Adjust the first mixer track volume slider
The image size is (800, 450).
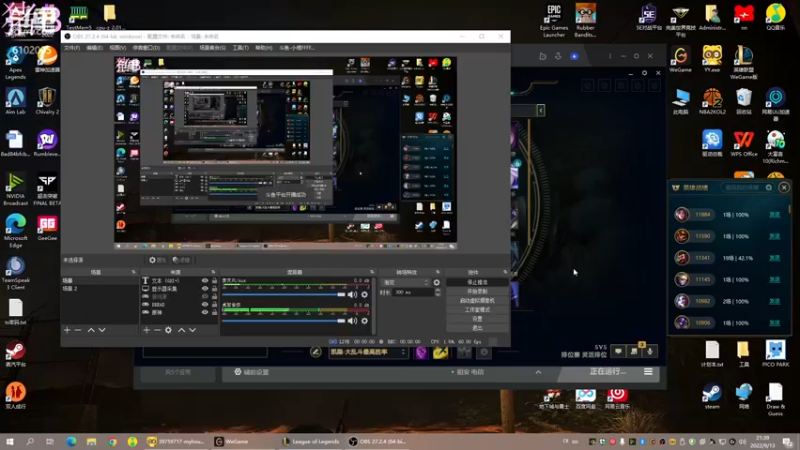click(284, 294)
